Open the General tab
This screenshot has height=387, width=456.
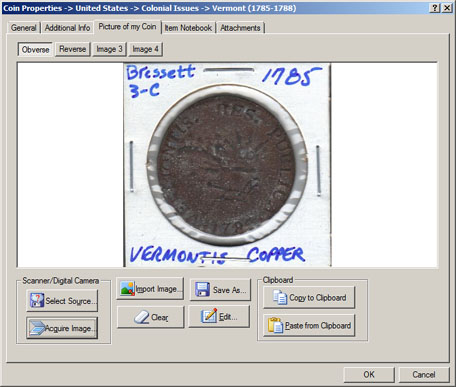23,28
